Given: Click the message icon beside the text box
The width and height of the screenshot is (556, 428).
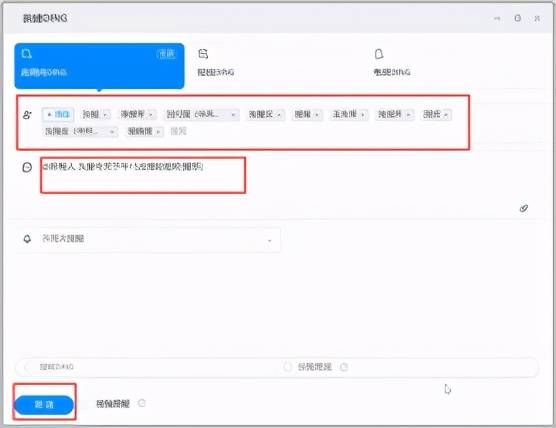Looking at the screenshot, I should point(27,167).
